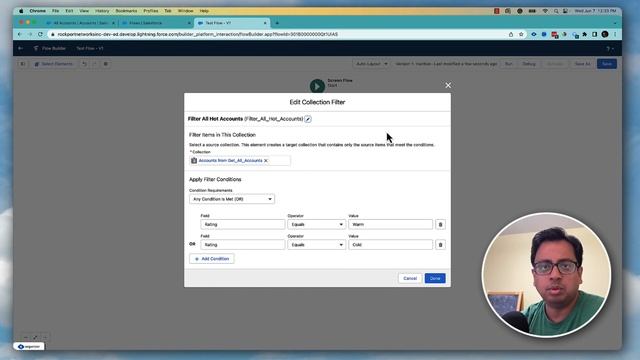Image resolution: width=640 pixels, height=360 pixels.
Task: Click the Save As button
Action: point(582,64)
